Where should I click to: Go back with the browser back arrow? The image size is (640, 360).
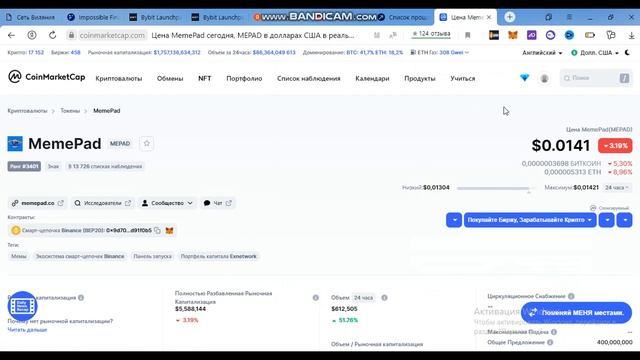pyautogui.click(x=11, y=36)
